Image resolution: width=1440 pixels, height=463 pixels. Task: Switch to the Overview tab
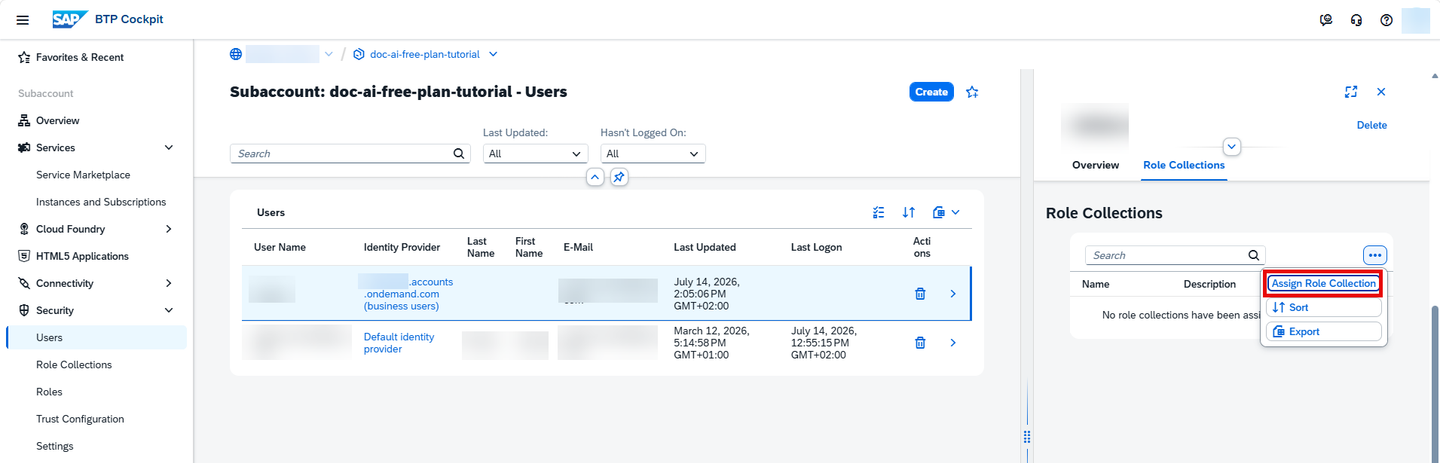(x=1095, y=165)
